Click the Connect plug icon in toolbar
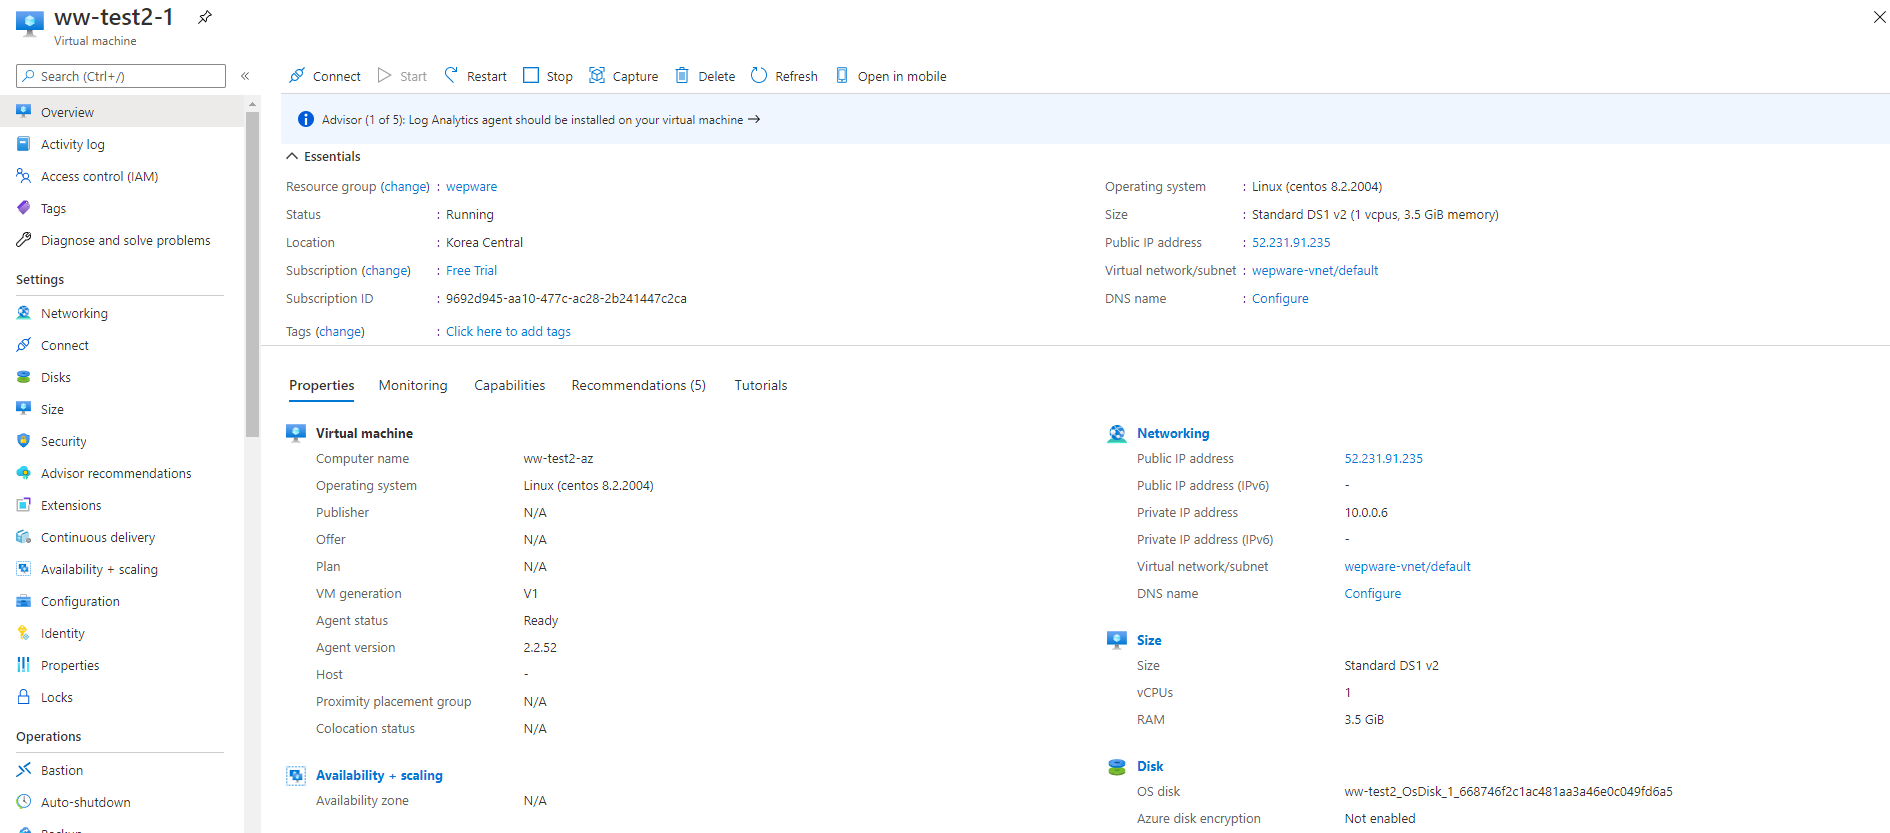This screenshot has width=1890, height=833. point(297,75)
